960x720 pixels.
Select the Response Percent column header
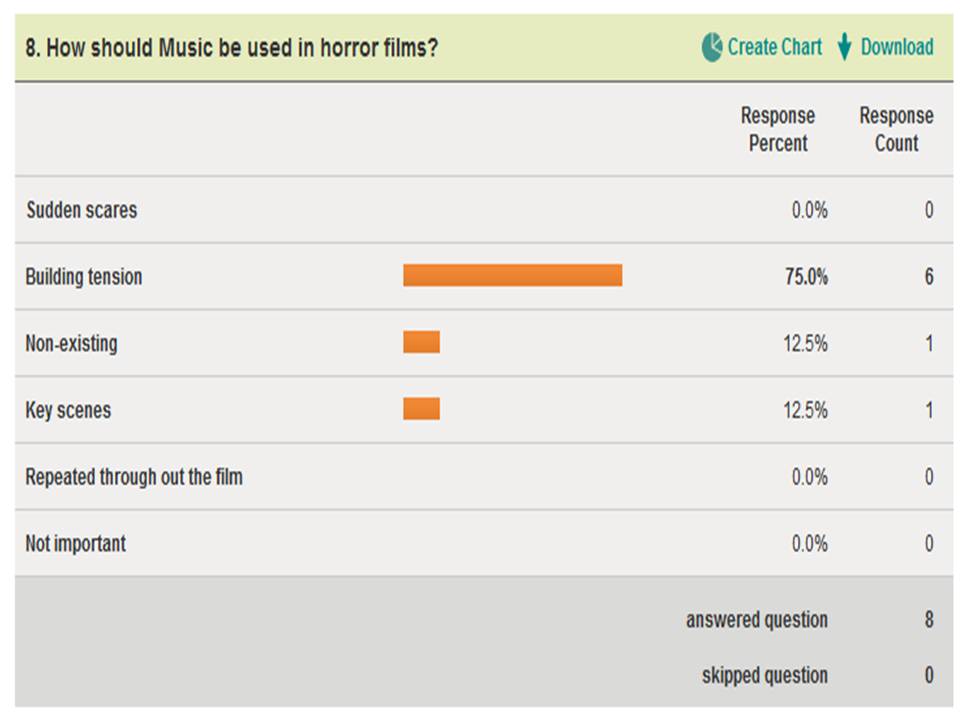pos(778,129)
